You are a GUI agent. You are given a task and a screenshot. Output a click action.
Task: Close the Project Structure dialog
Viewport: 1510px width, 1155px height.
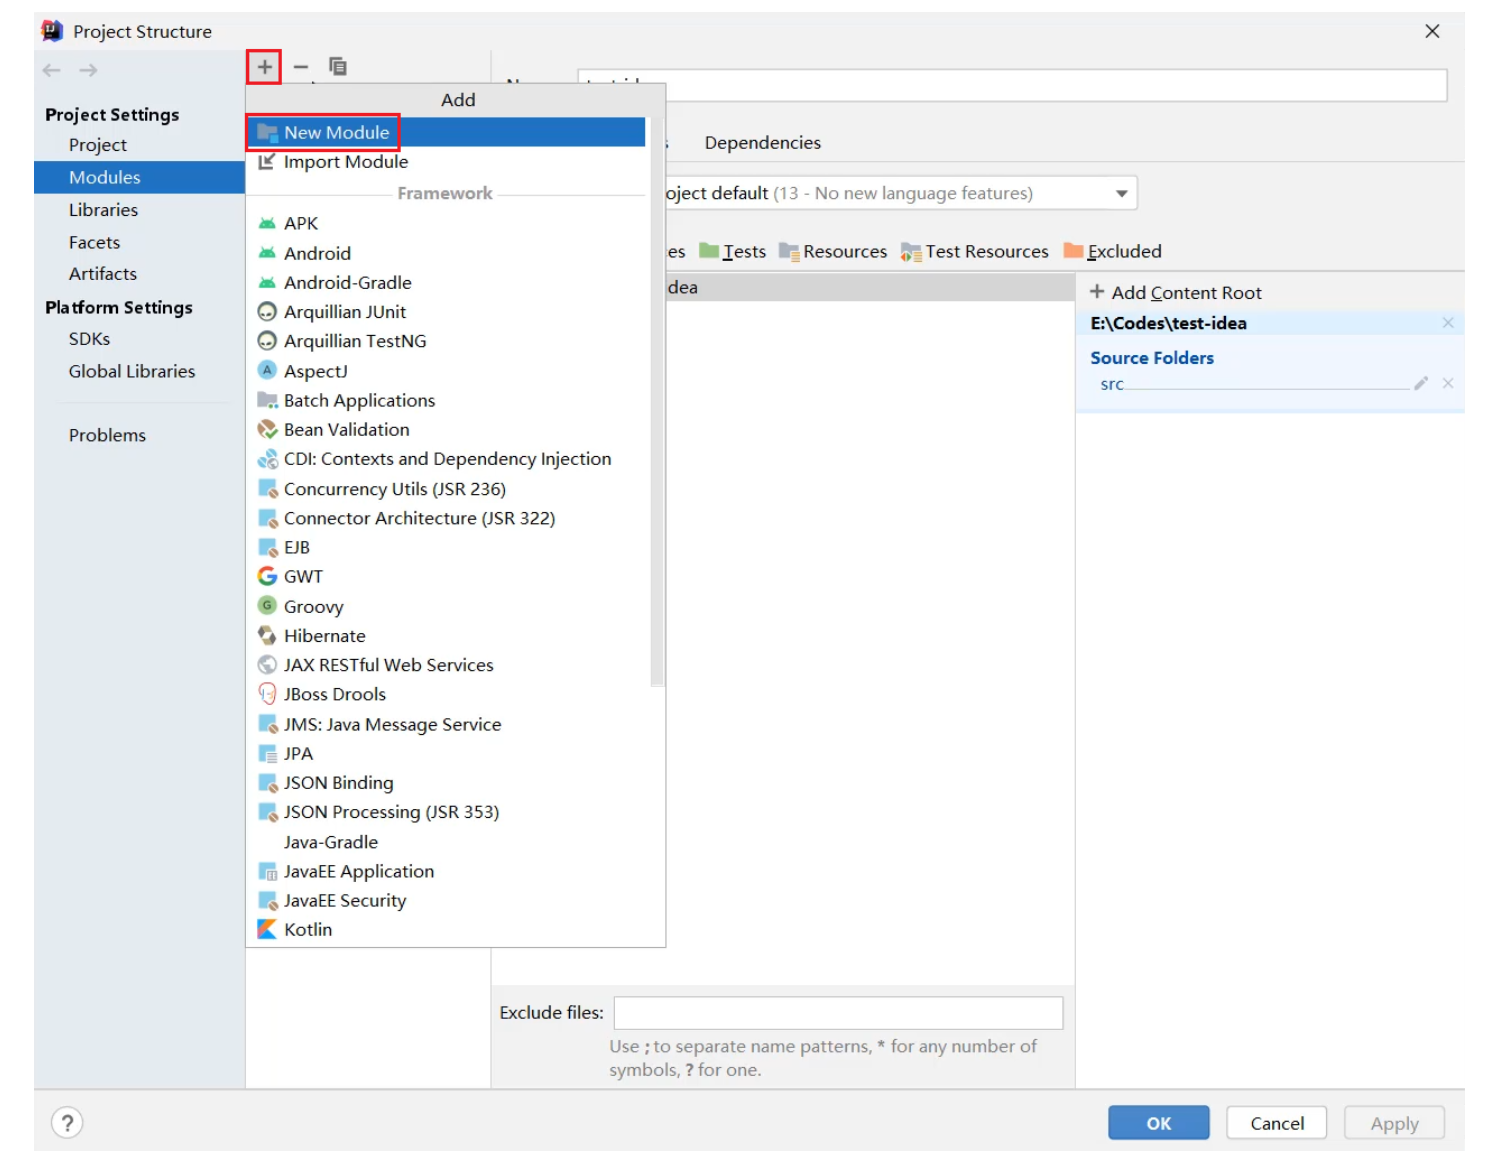[1432, 31]
